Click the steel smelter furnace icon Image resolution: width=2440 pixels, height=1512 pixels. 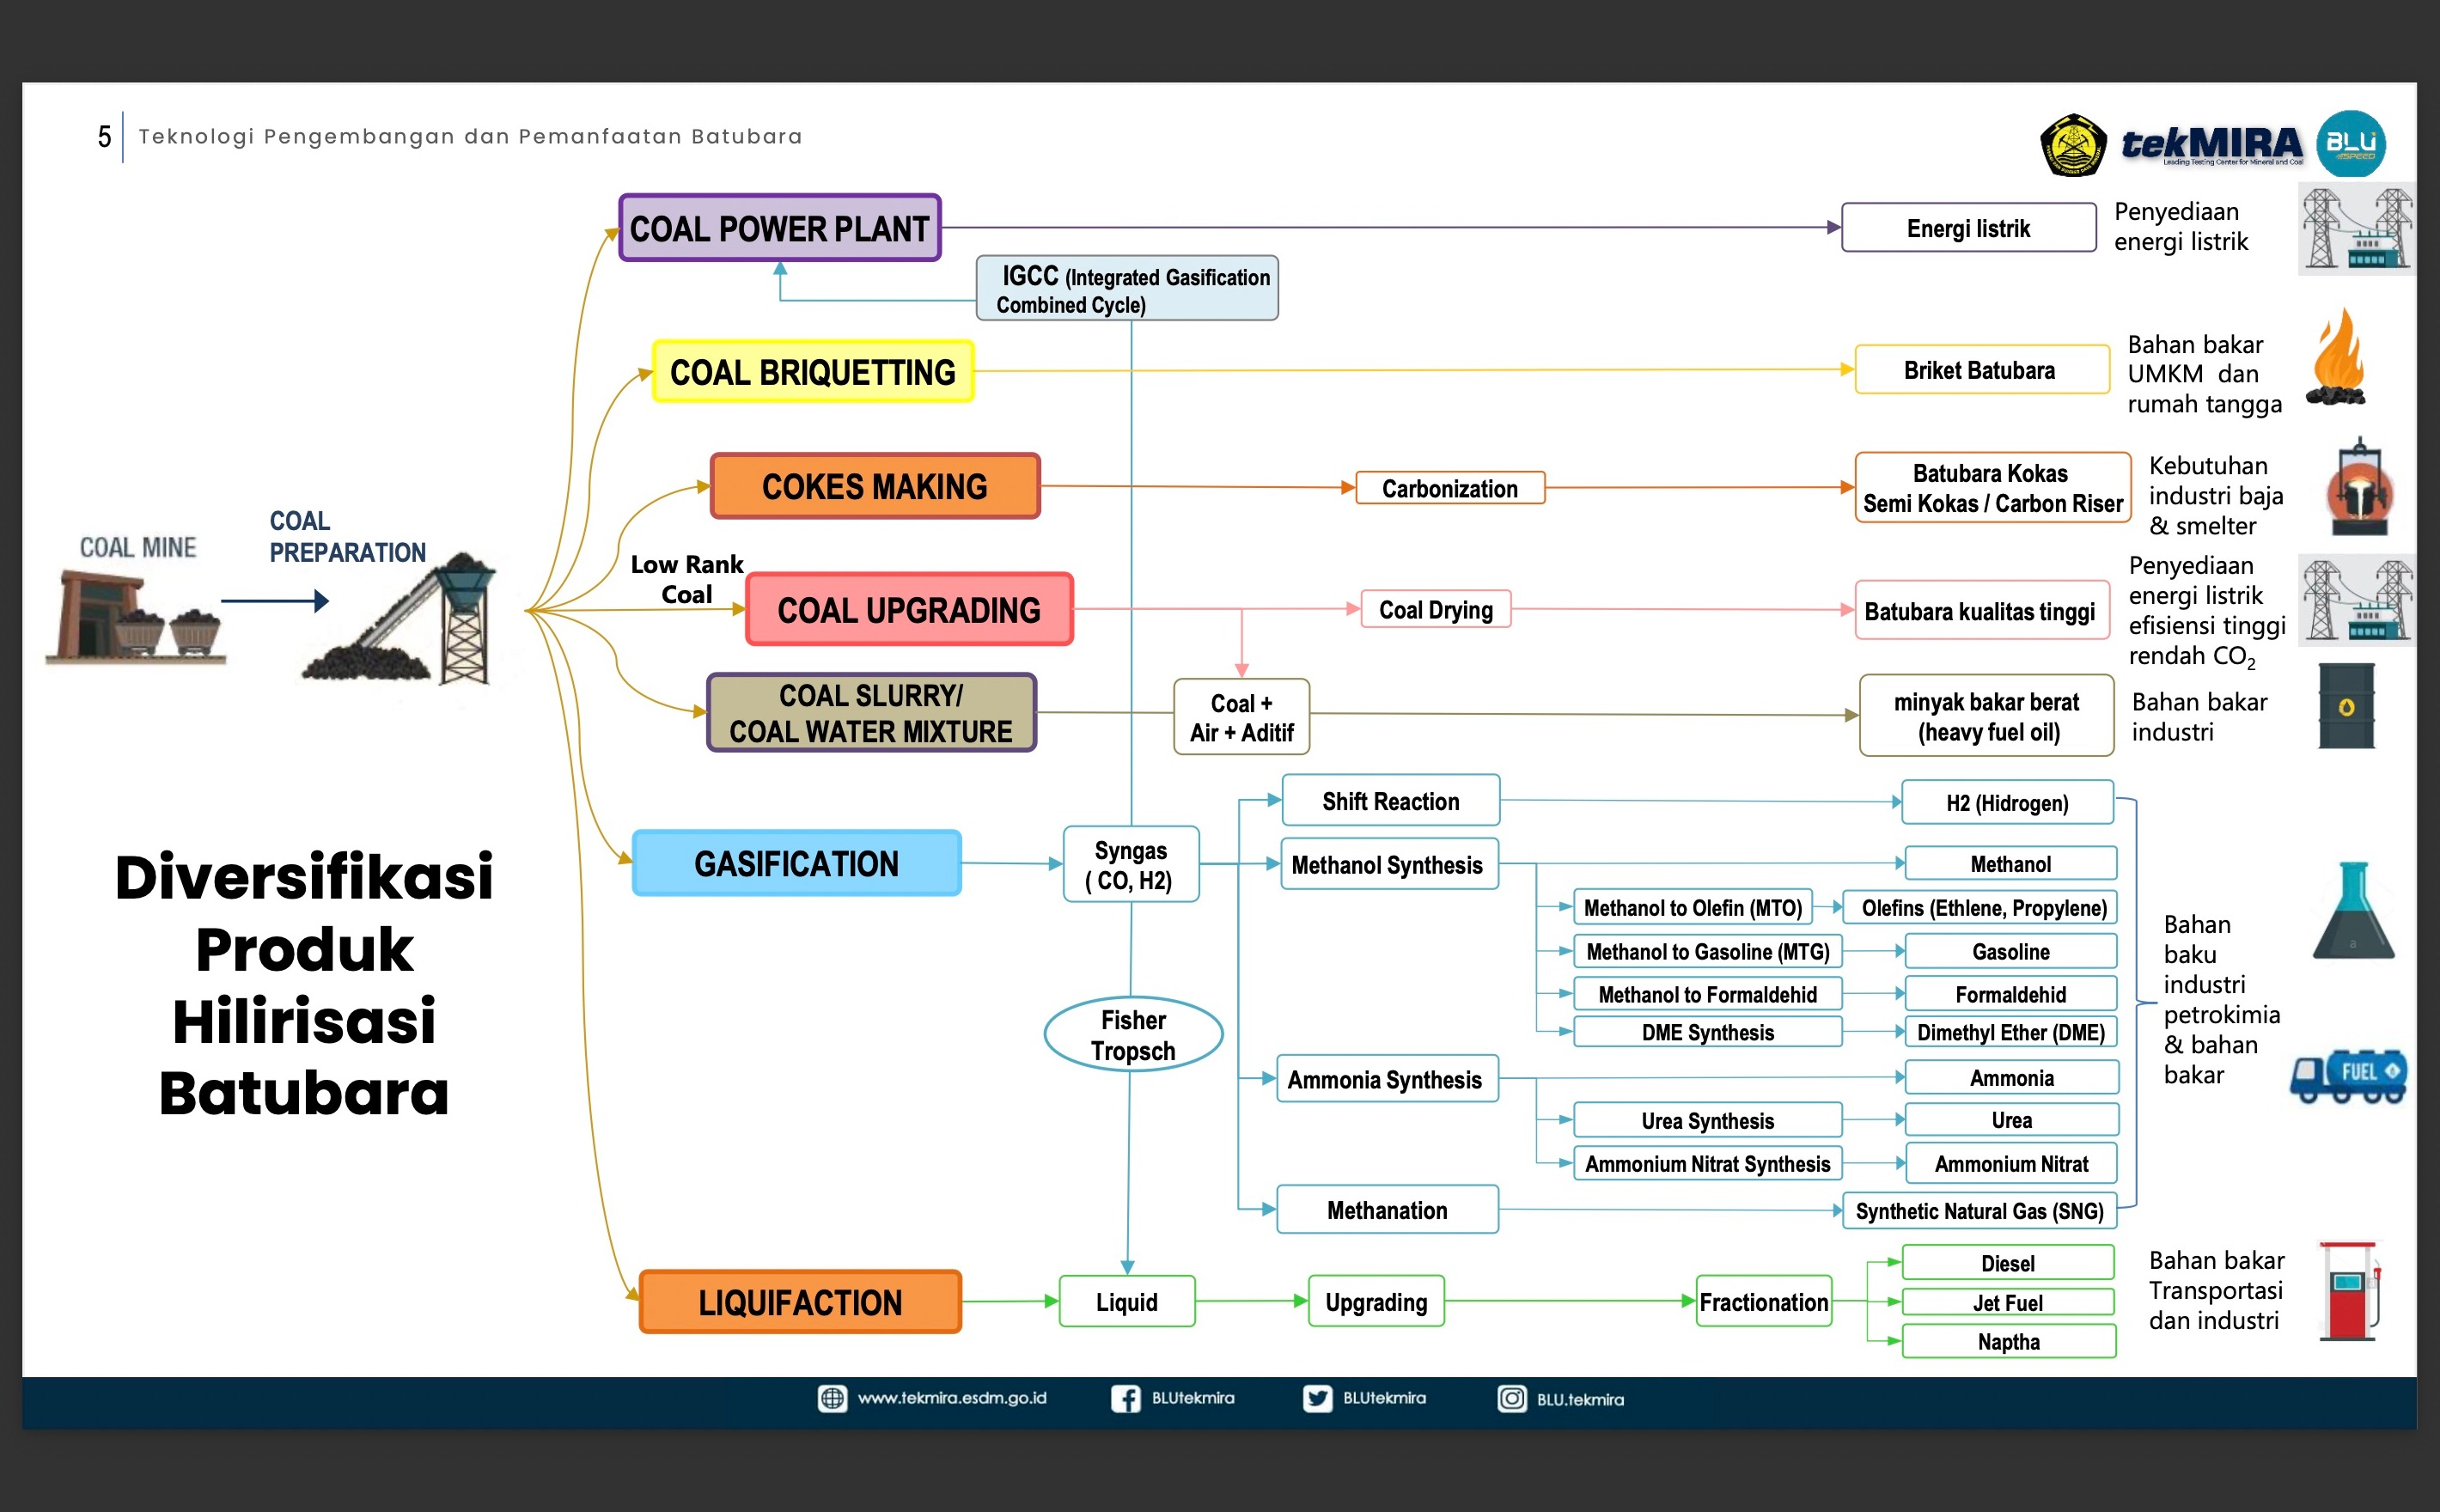(x=2360, y=488)
